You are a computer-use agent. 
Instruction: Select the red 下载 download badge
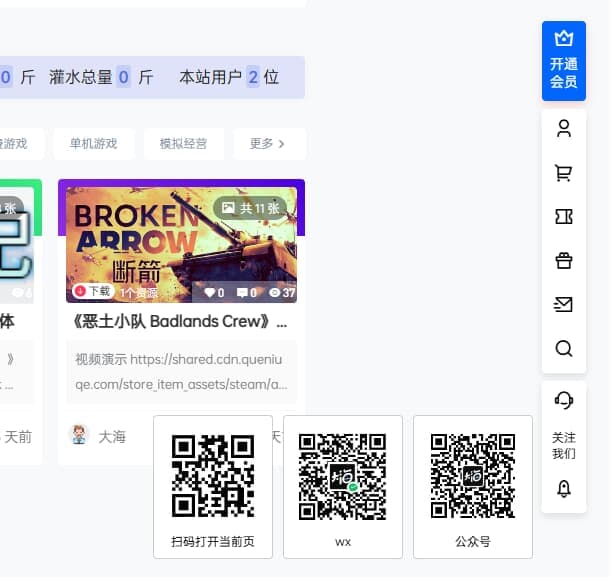93,291
